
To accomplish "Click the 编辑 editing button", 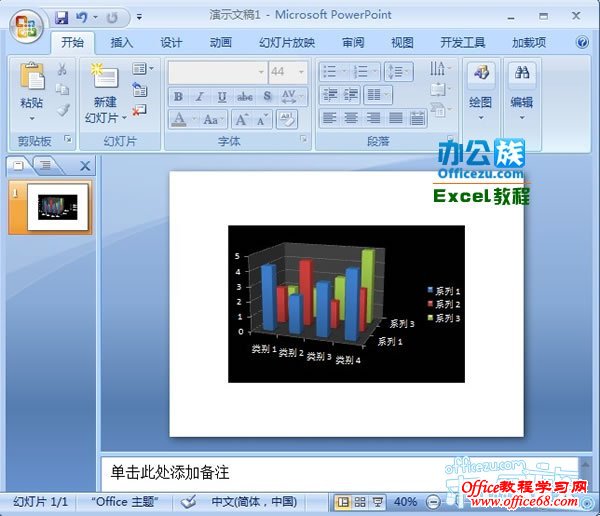I will [522, 92].
